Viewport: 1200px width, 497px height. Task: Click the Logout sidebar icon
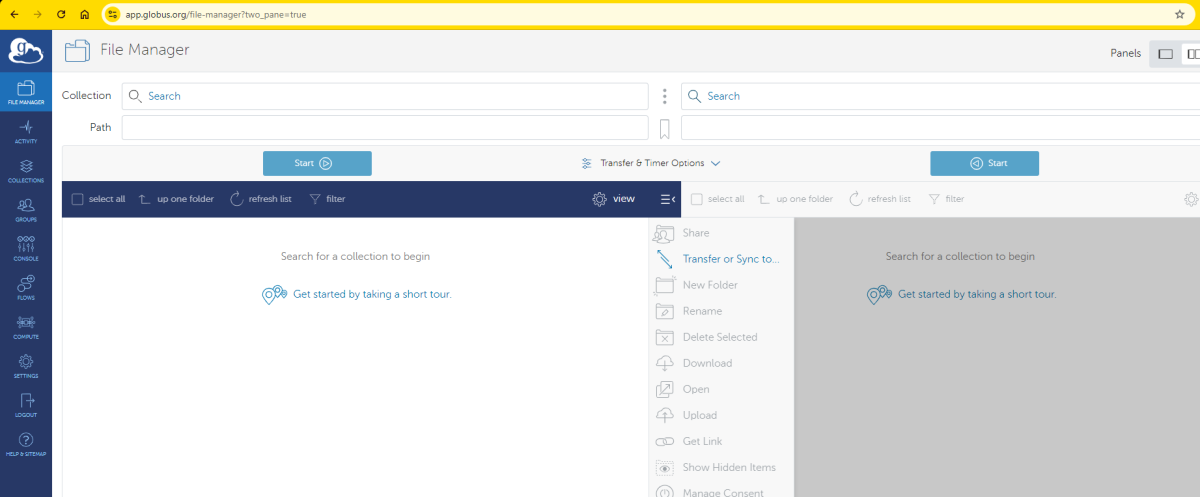coord(26,404)
